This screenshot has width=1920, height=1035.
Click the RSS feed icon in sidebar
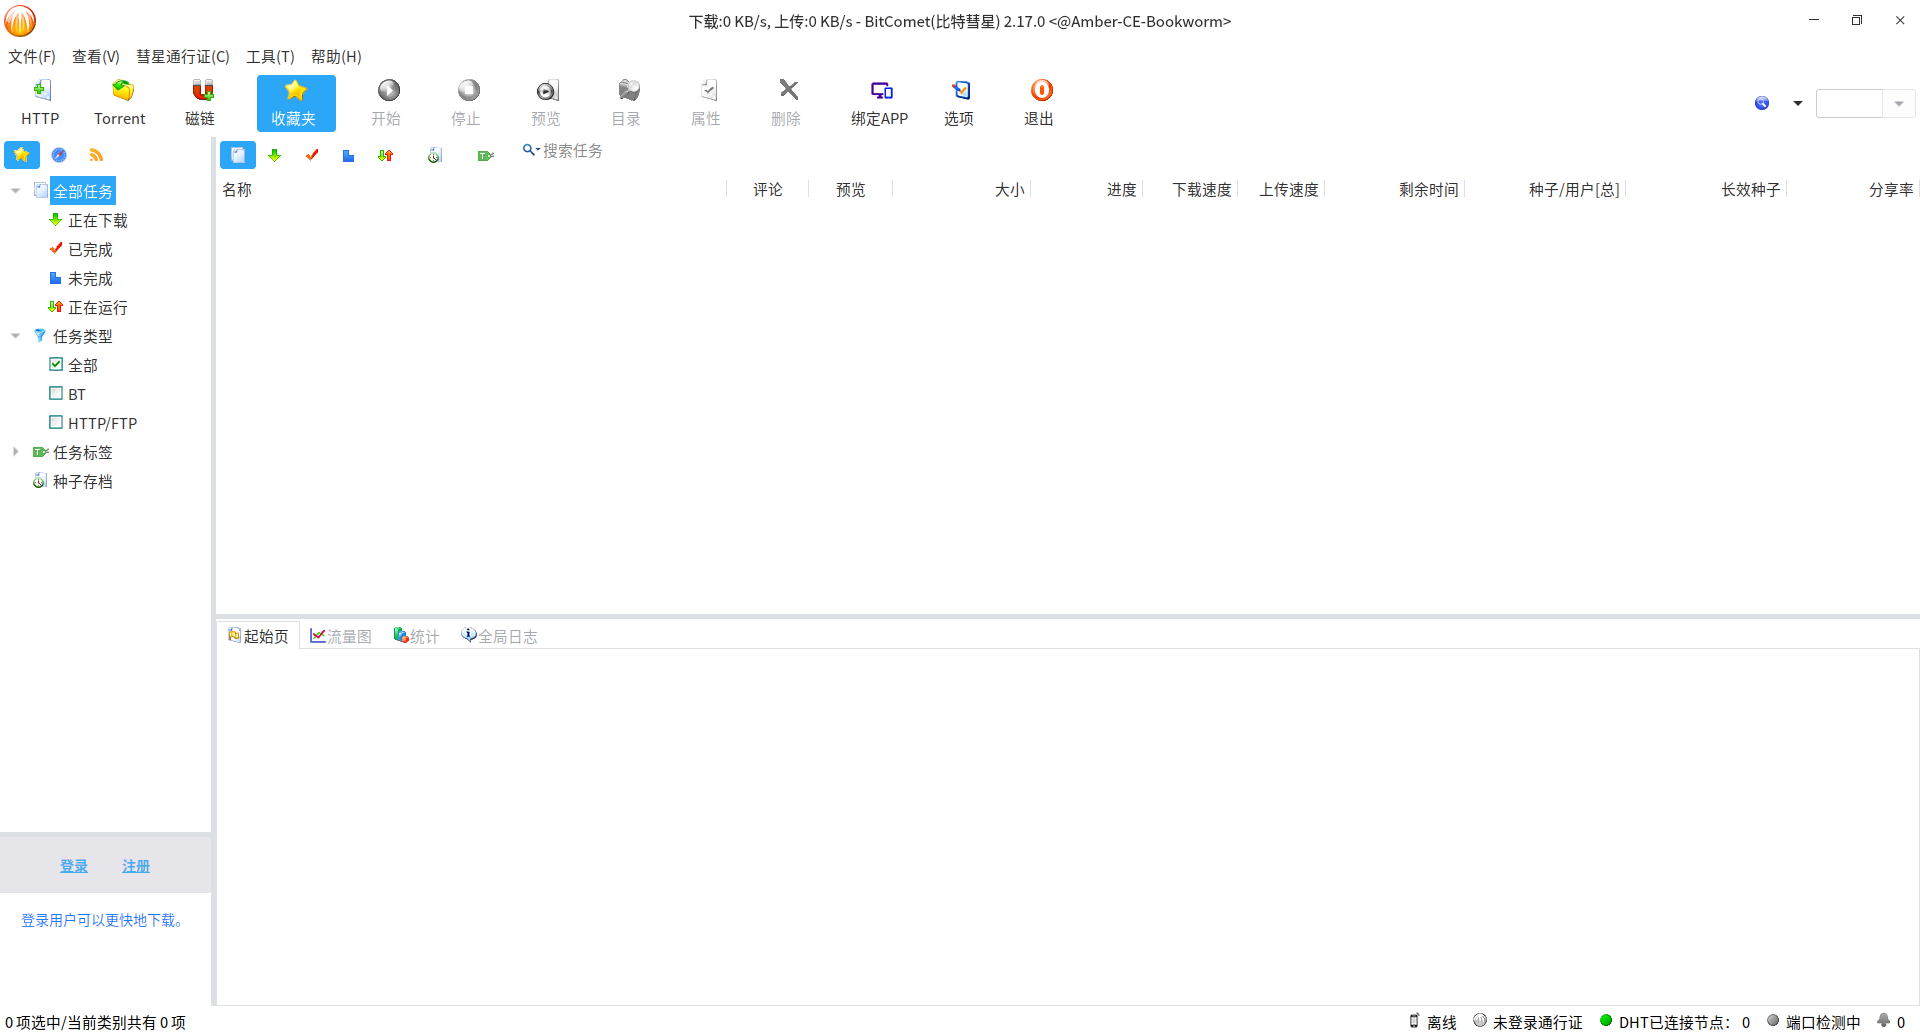[x=96, y=155]
